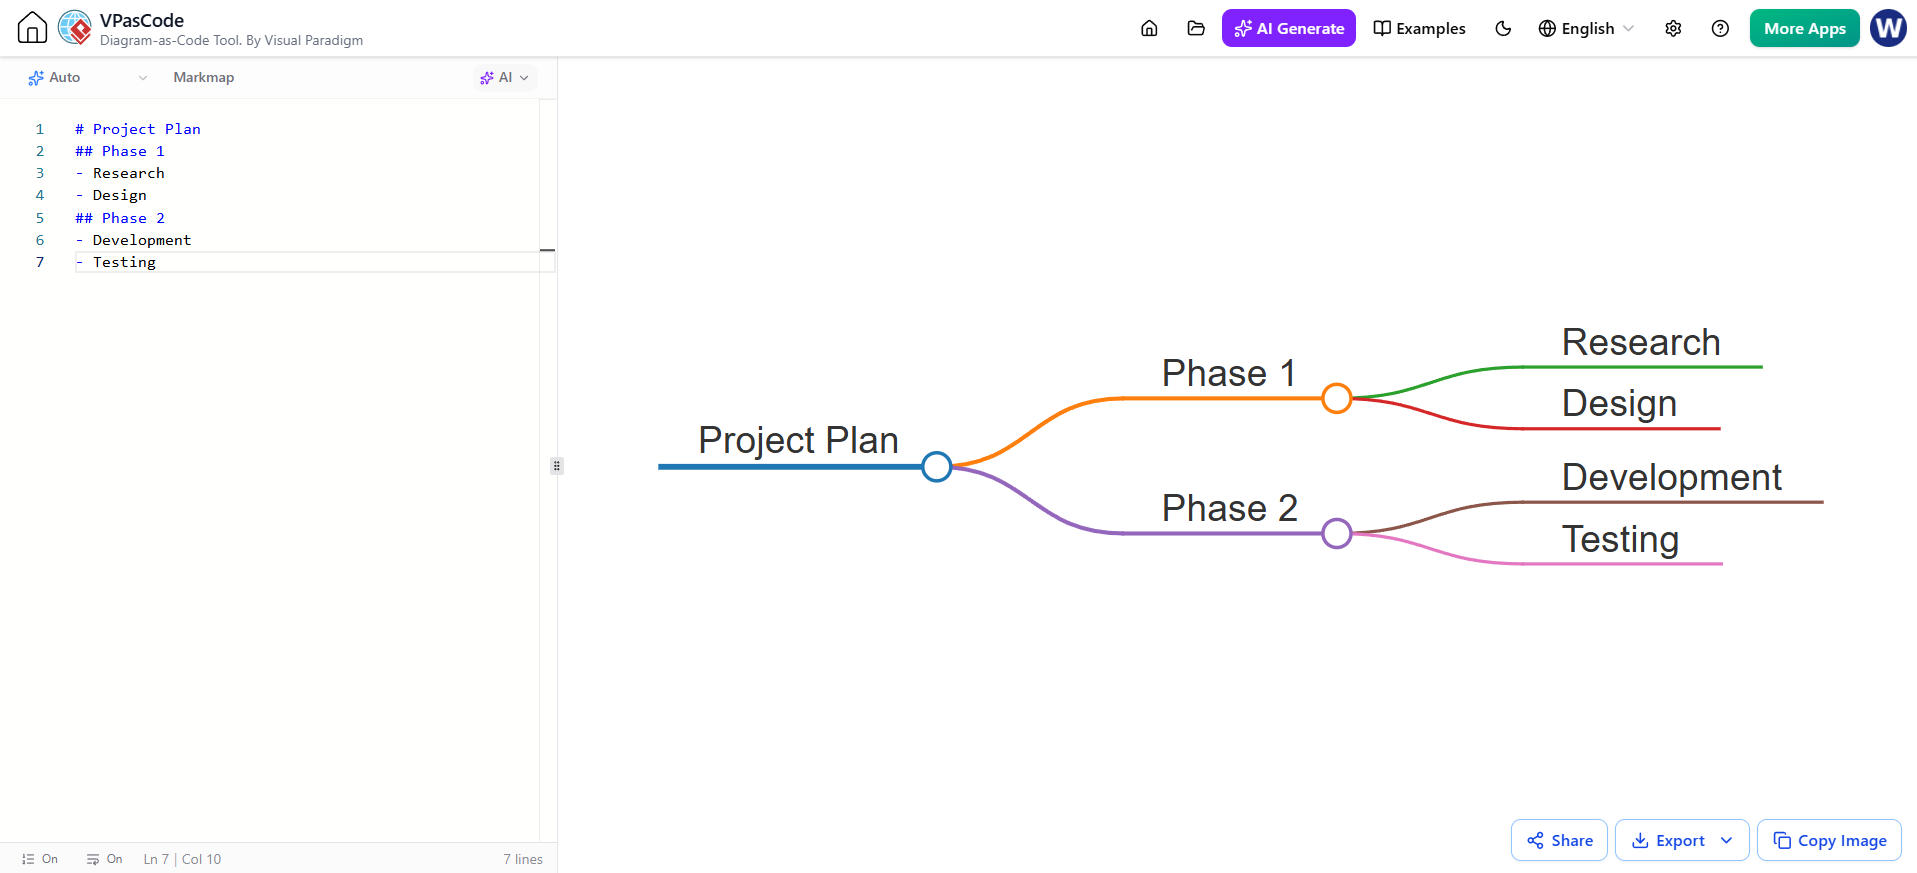Expand the English language selector

pos(1586,28)
